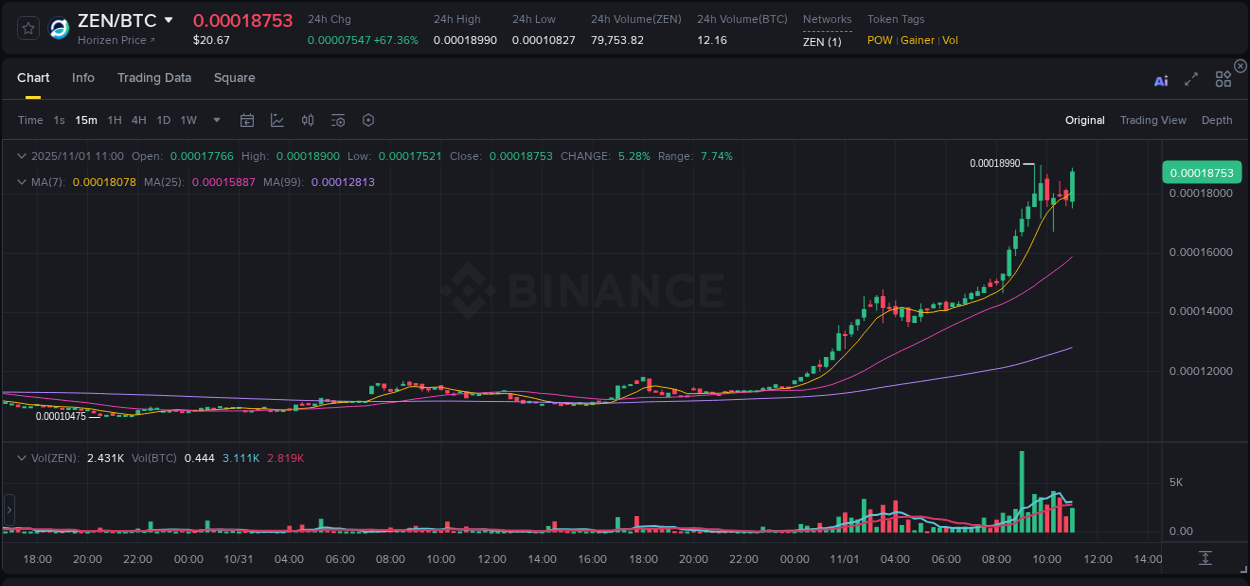Open chart settings via hexagon icon
The height and width of the screenshot is (586, 1250).
pyautogui.click(x=368, y=120)
